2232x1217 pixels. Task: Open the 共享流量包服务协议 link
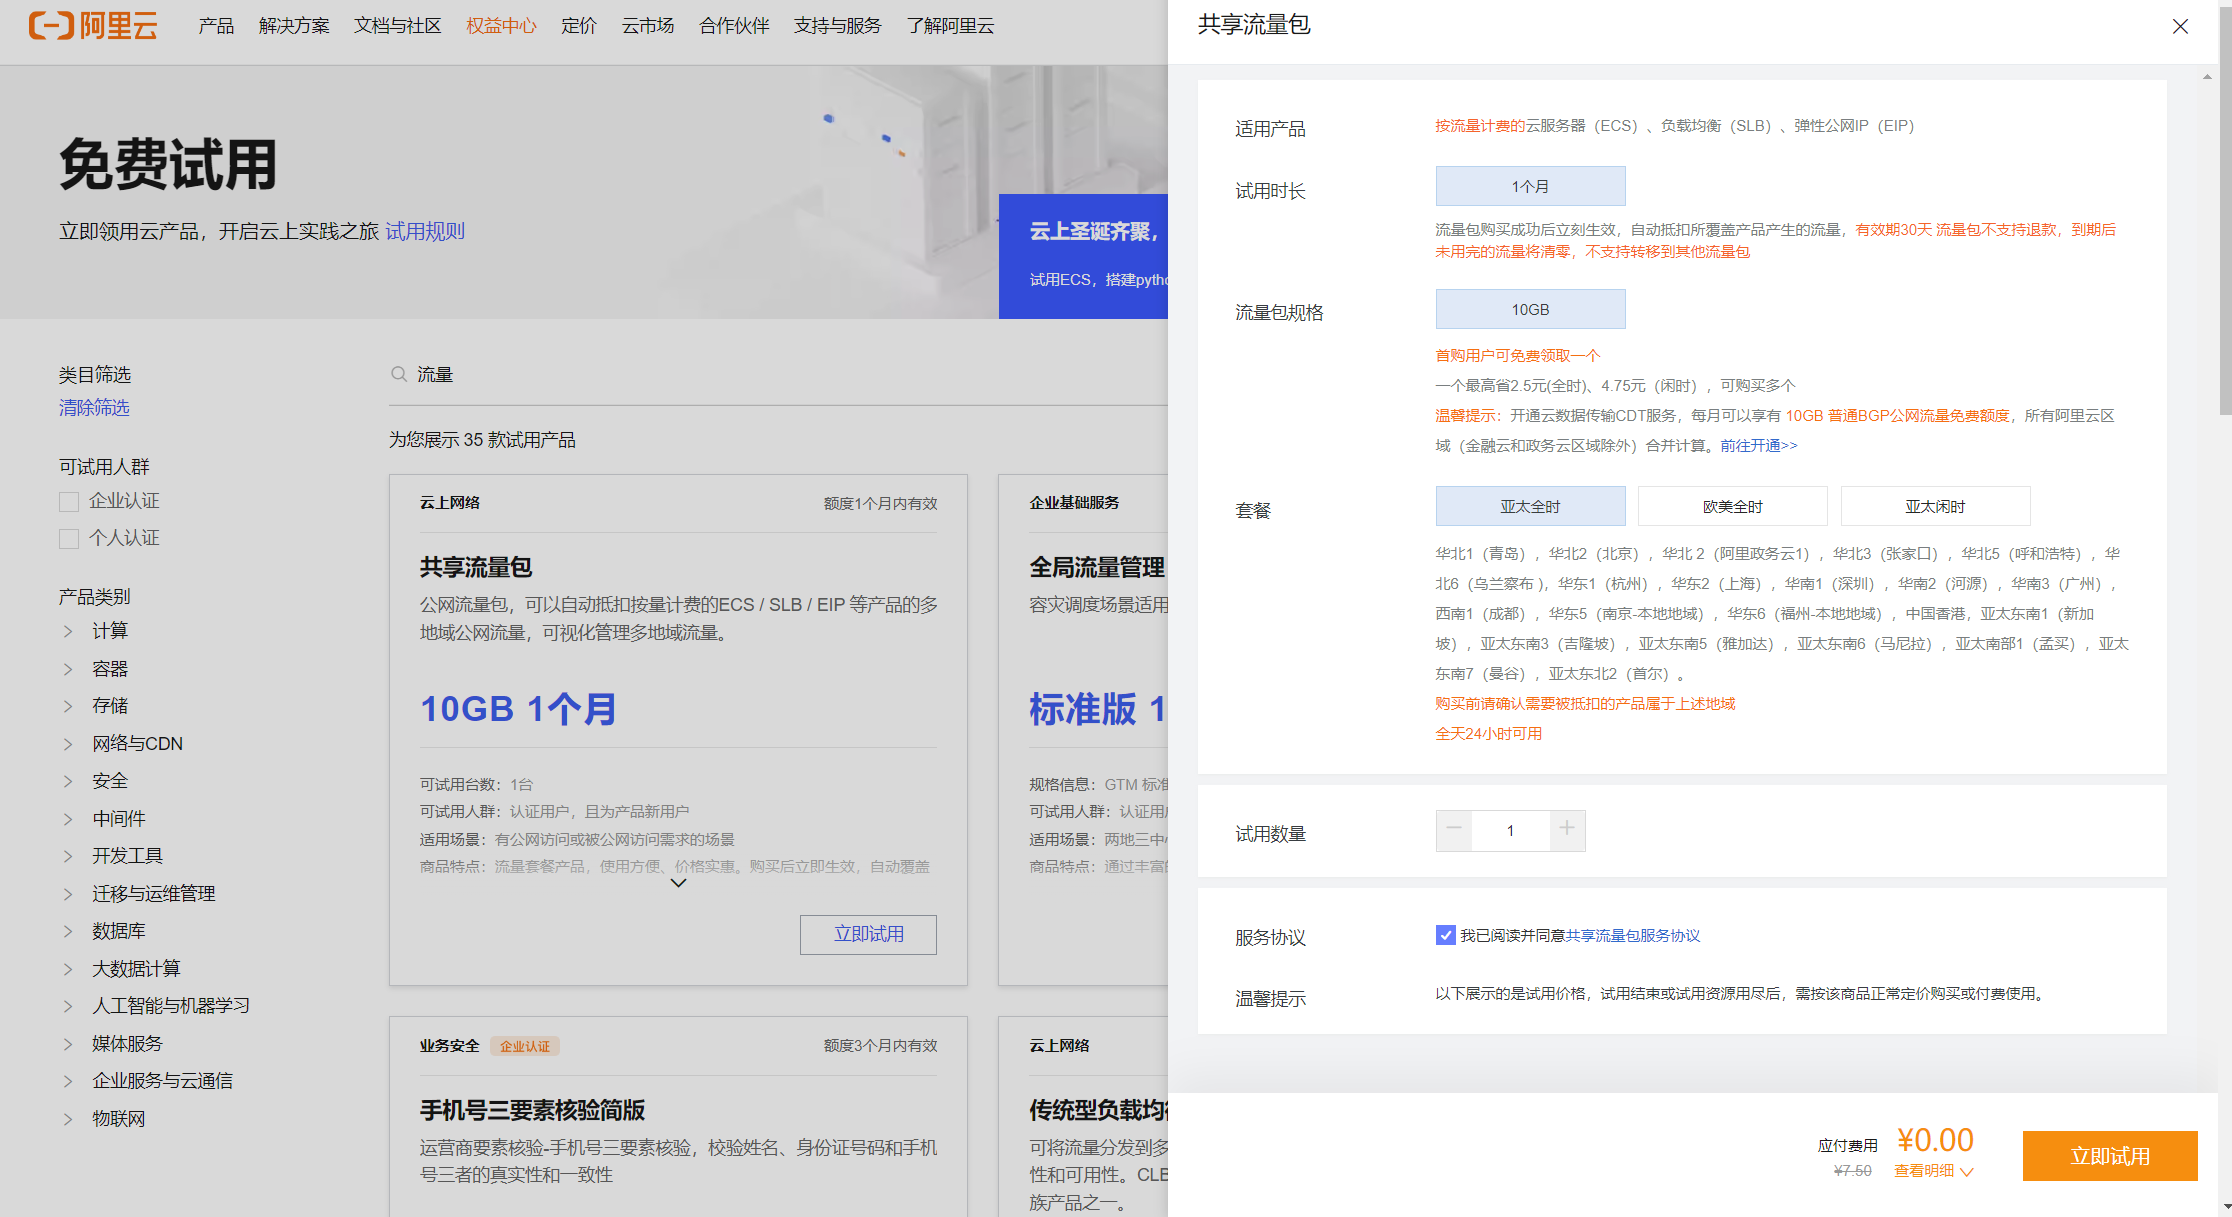[1633, 936]
